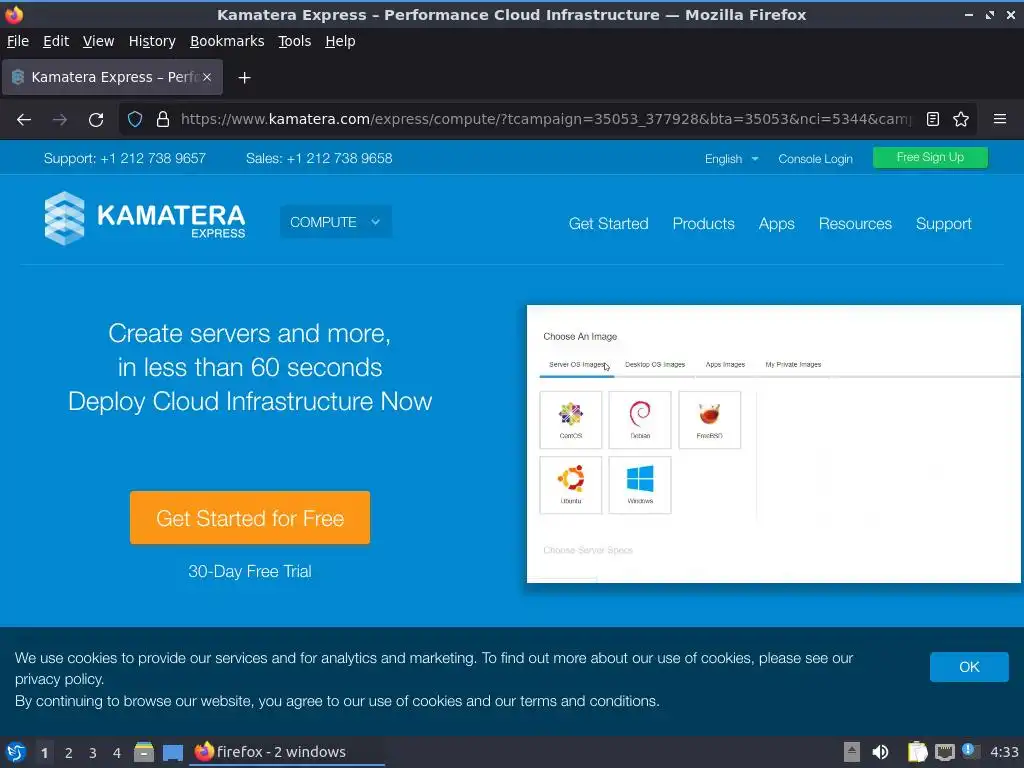This screenshot has height=768, width=1024.
Task: Open the View menu
Action: click(x=98, y=41)
